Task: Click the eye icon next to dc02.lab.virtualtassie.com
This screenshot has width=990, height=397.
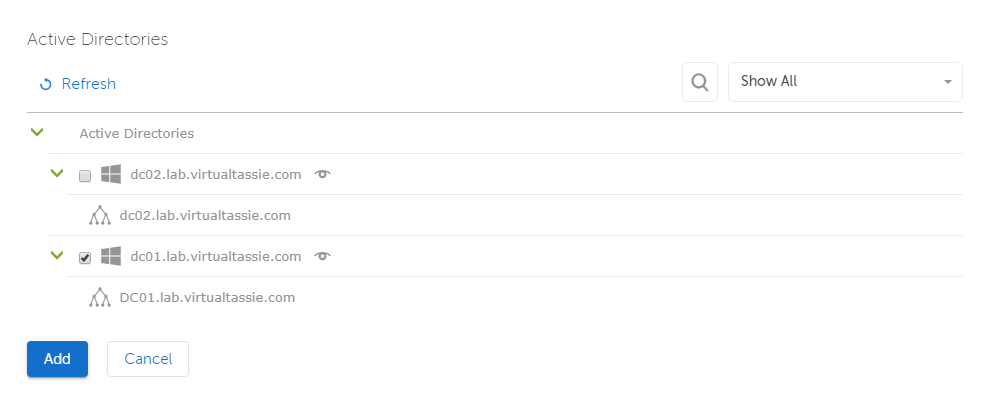Action: 323,174
